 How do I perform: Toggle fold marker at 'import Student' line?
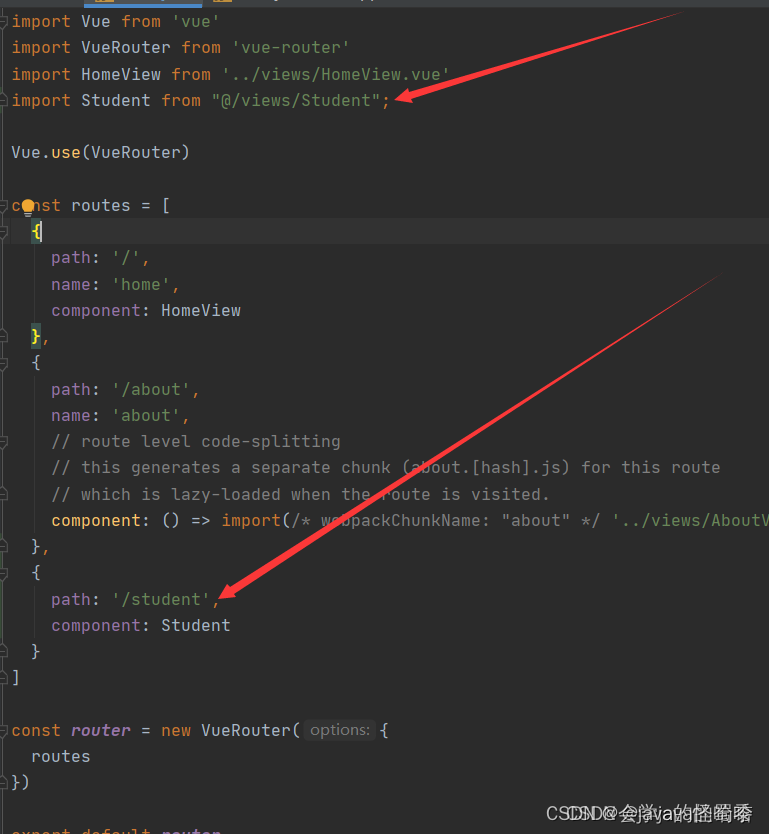click(3, 100)
